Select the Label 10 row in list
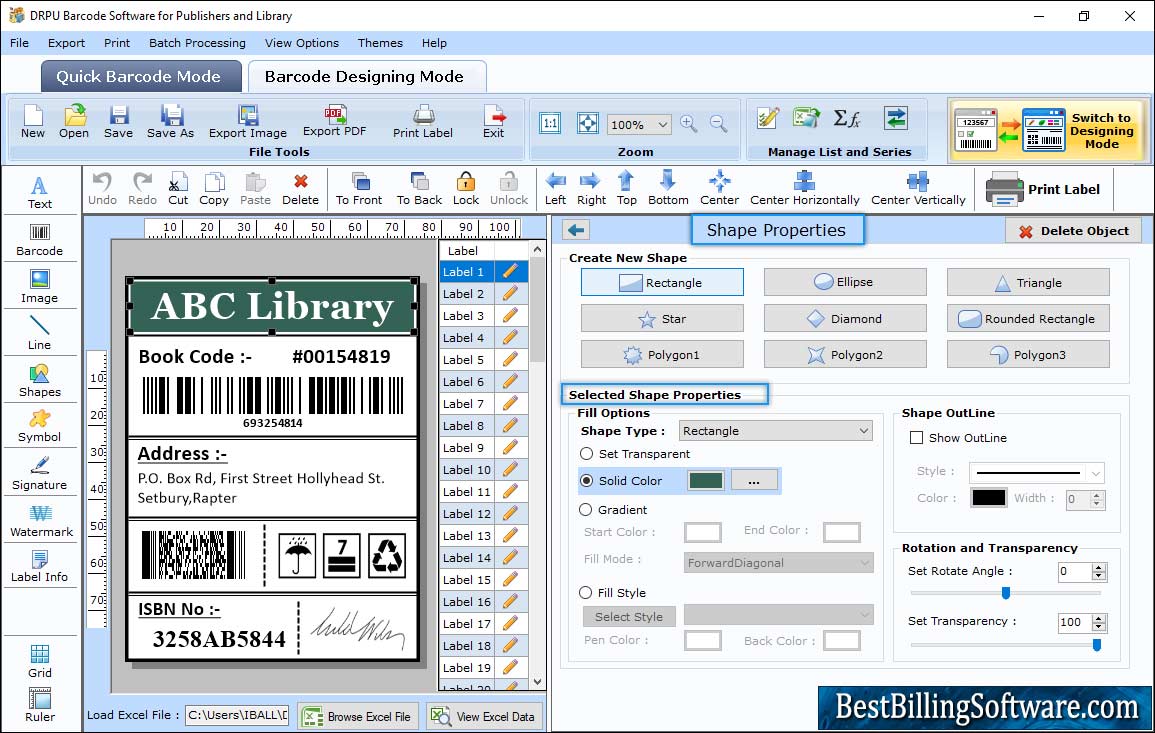This screenshot has width=1155, height=733. pyautogui.click(x=483, y=470)
